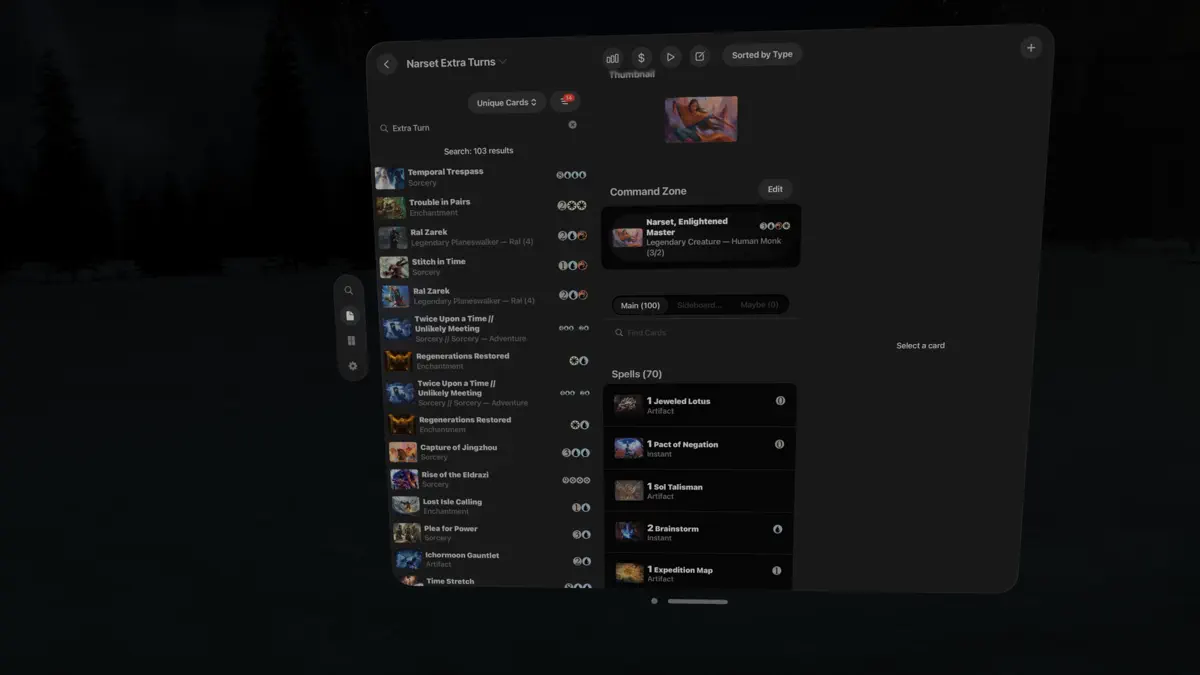Image resolution: width=1200 pixels, height=675 pixels.
Task: Toggle the clock icon next to Brainstorm
Action: [777, 529]
